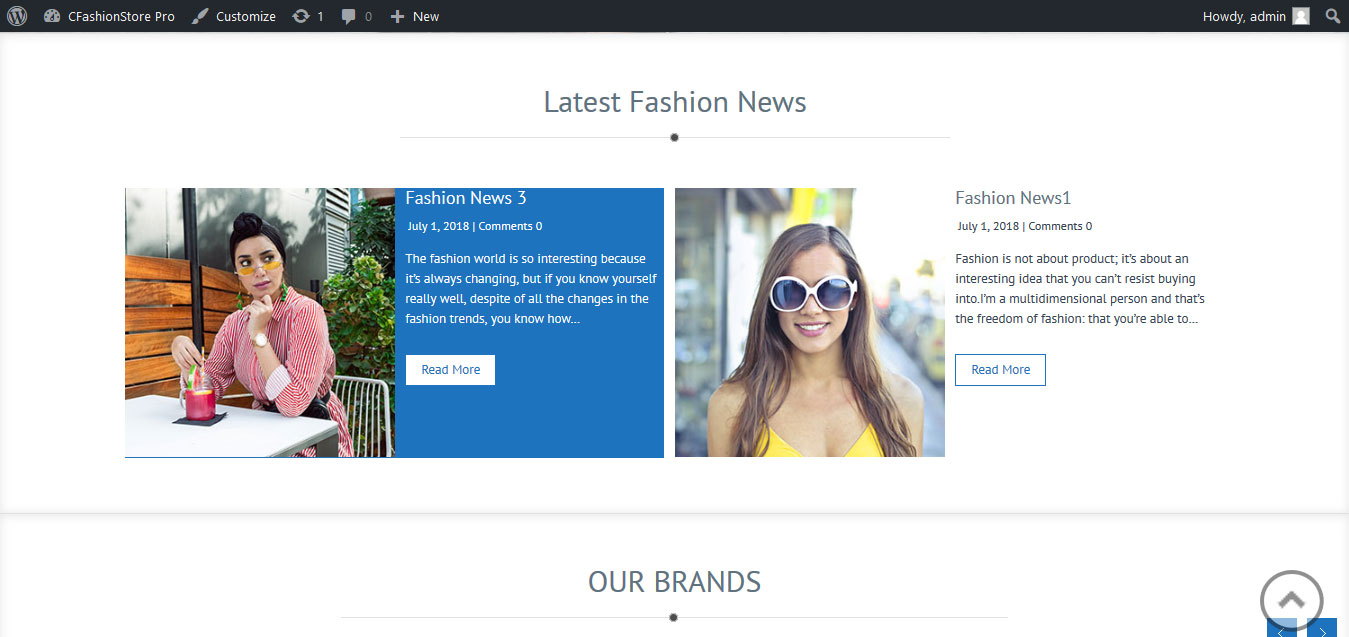Click the OUR BRANDS heading
This screenshot has width=1349, height=637.
pos(675,582)
